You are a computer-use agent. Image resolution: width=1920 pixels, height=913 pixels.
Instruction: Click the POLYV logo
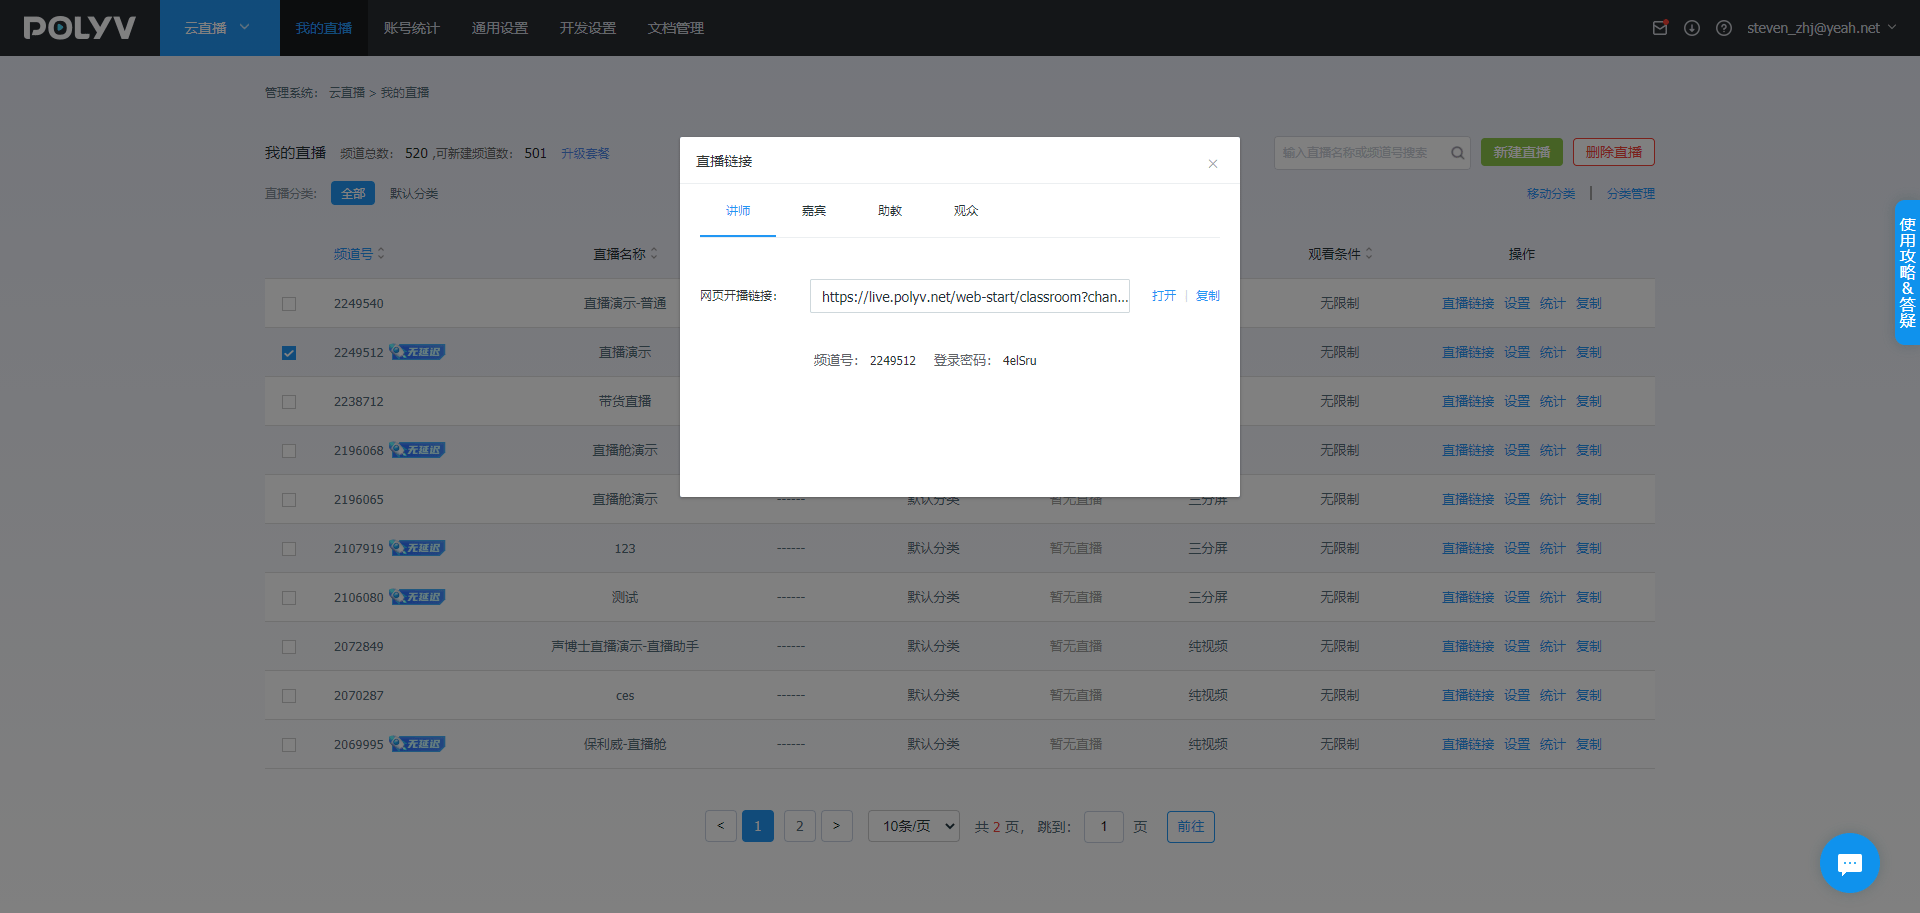(80, 28)
